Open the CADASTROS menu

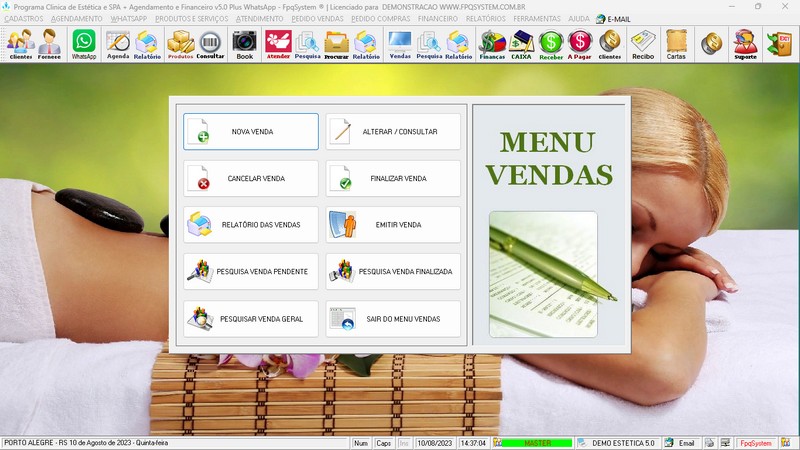pos(24,19)
